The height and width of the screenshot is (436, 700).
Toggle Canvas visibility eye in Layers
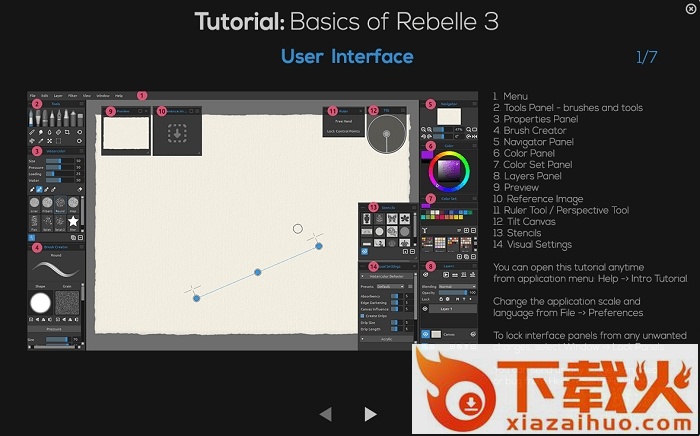point(425,334)
